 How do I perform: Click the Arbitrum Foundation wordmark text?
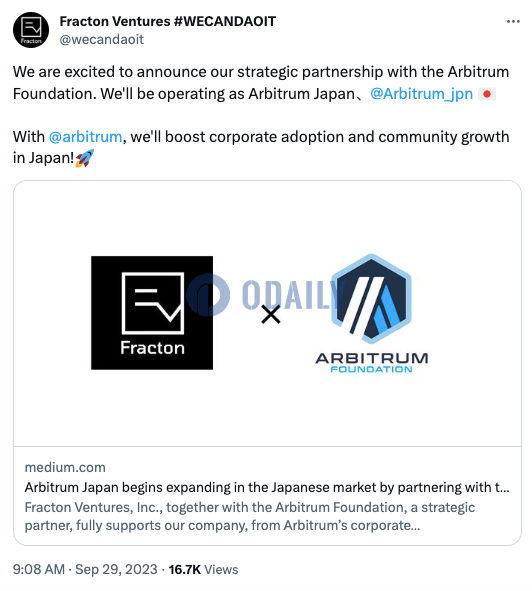372,363
